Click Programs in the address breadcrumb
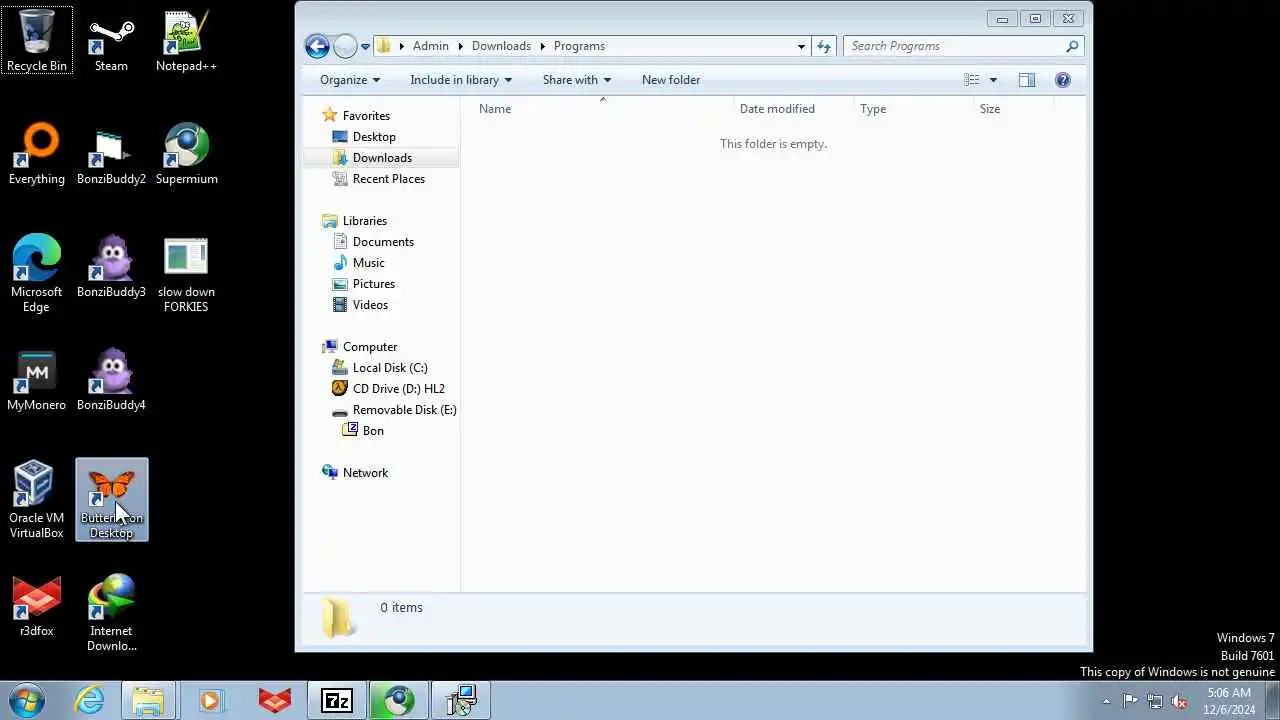The width and height of the screenshot is (1280, 720). point(579,46)
